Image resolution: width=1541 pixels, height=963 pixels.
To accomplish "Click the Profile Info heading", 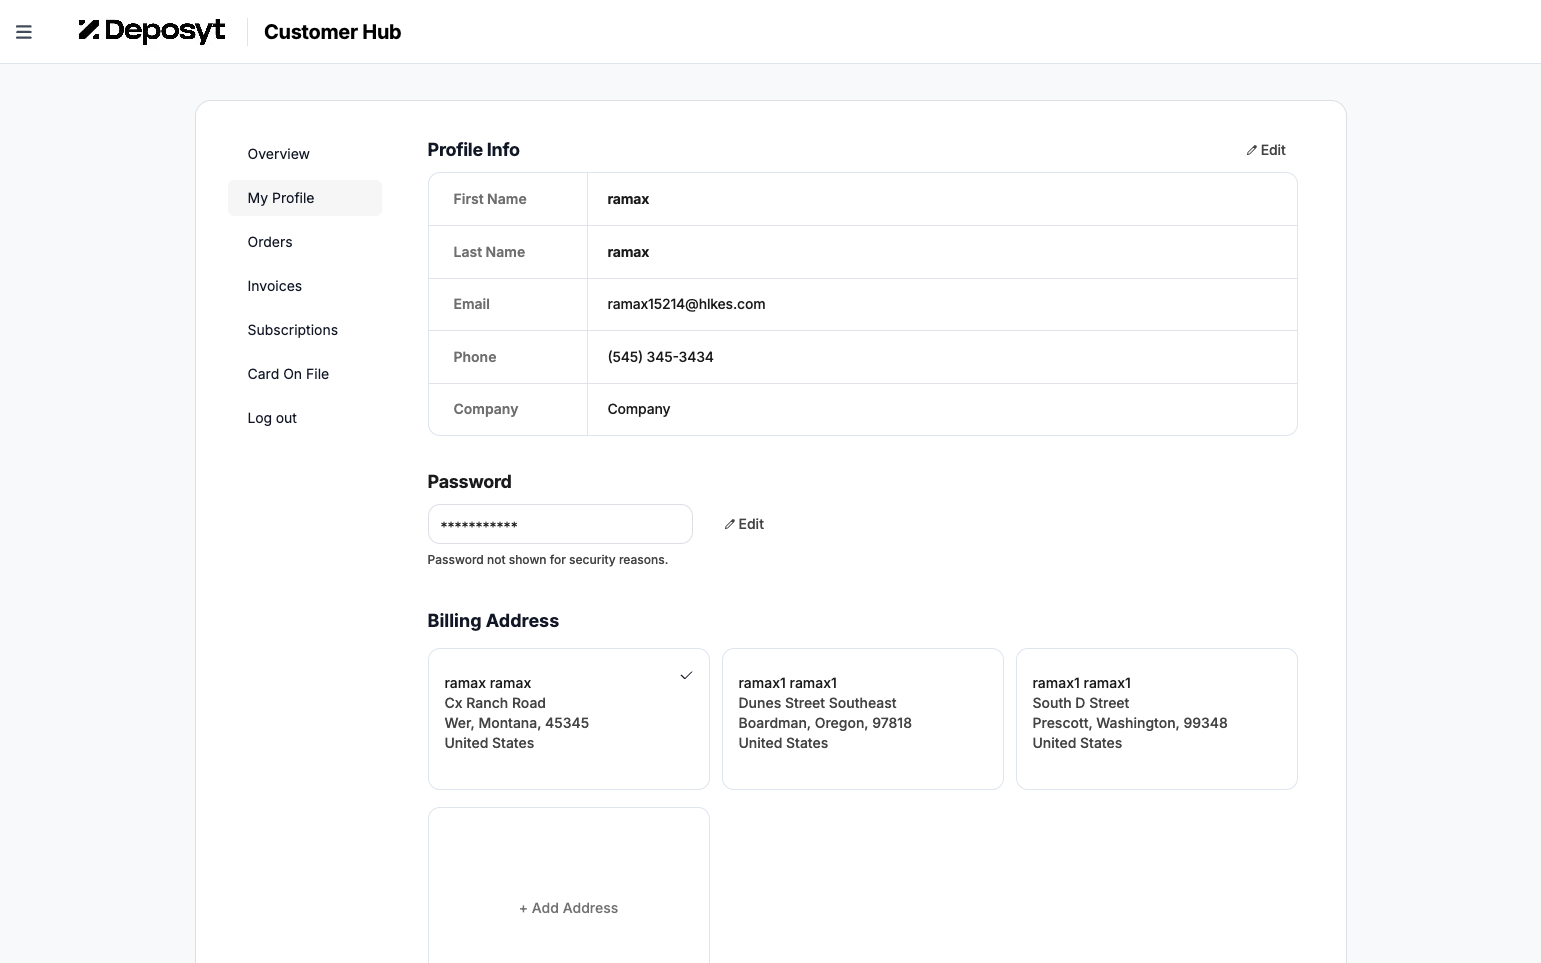I will (x=473, y=150).
